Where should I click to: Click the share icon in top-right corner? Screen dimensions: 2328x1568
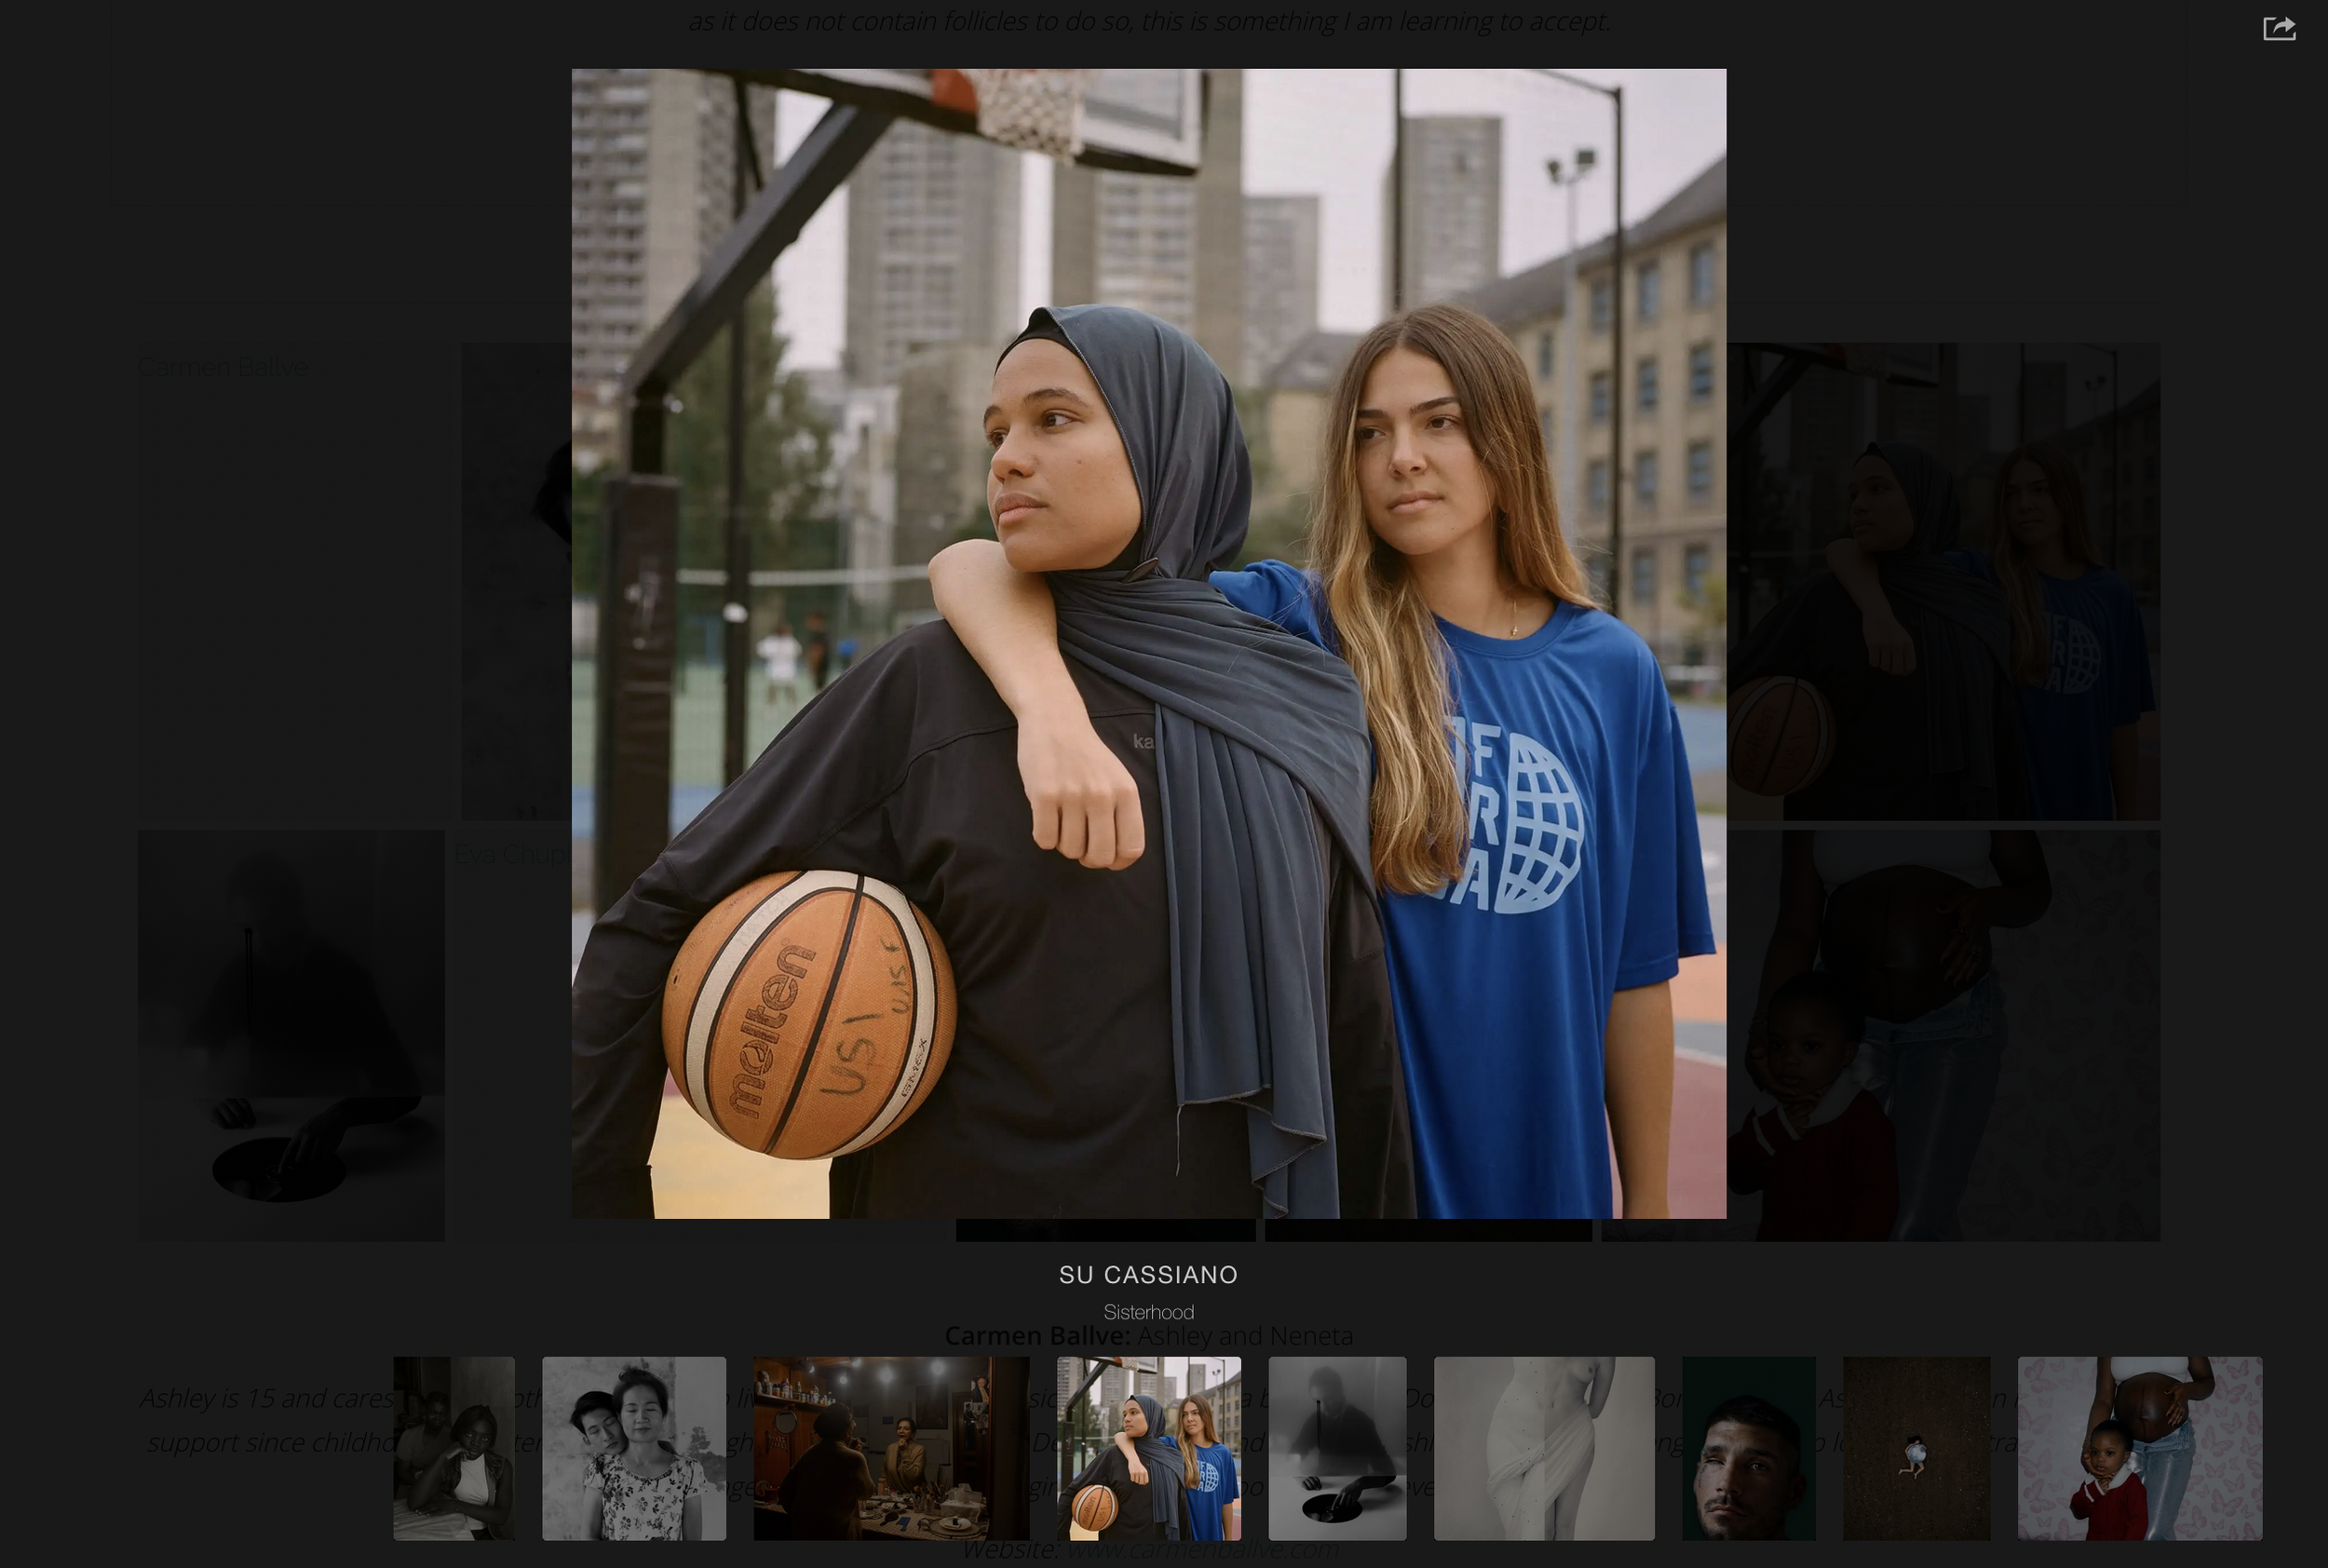point(2279,28)
